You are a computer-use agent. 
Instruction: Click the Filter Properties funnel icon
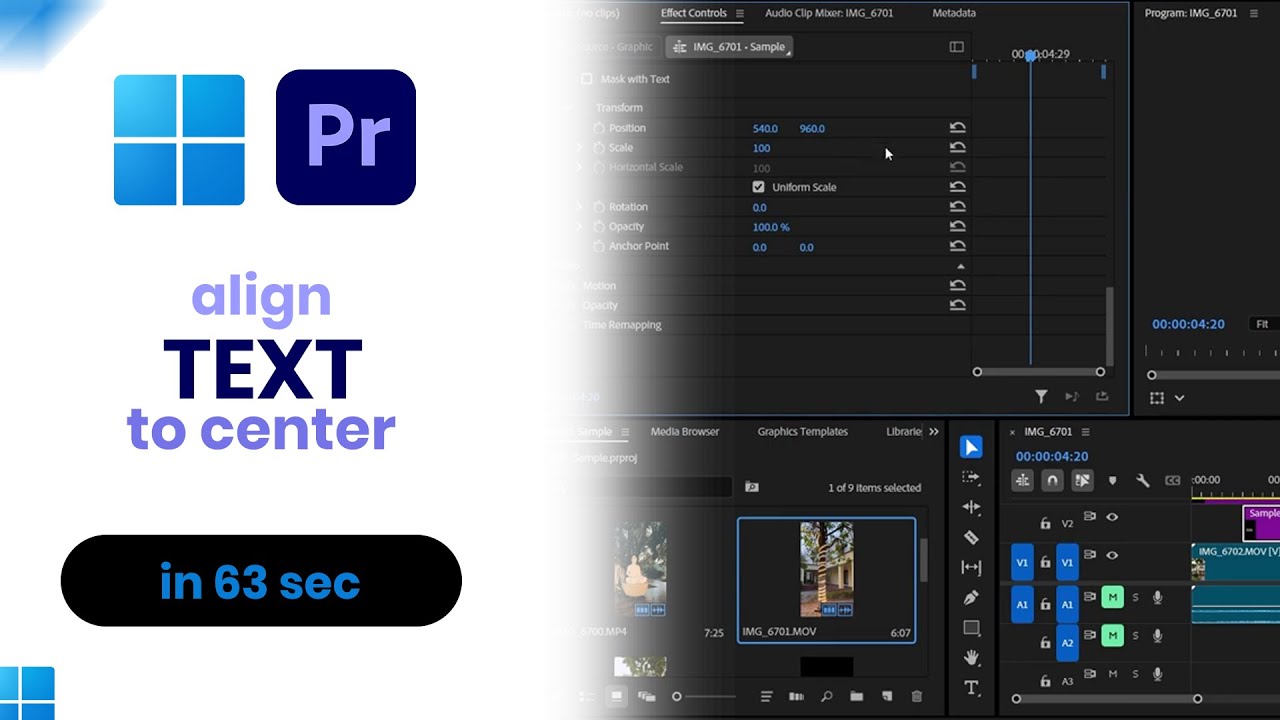click(1041, 397)
